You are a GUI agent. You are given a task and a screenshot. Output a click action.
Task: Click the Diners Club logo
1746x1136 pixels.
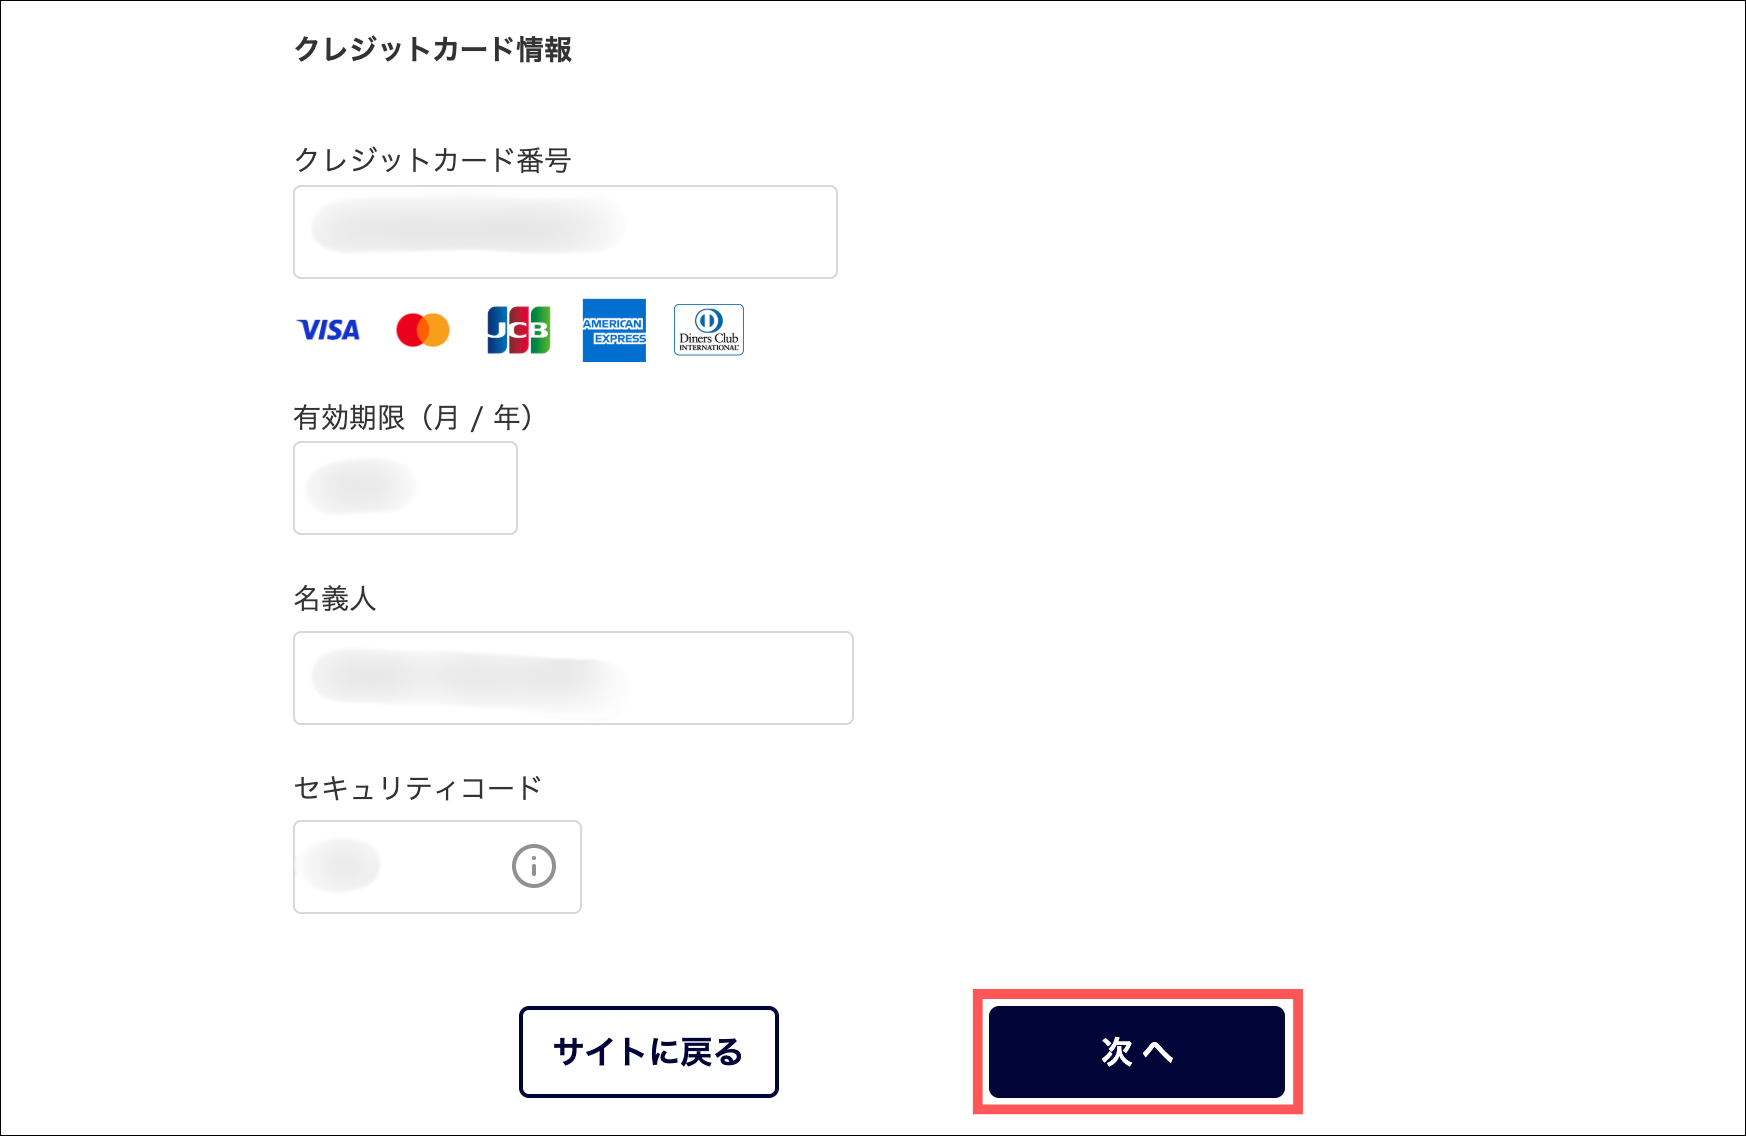709,330
